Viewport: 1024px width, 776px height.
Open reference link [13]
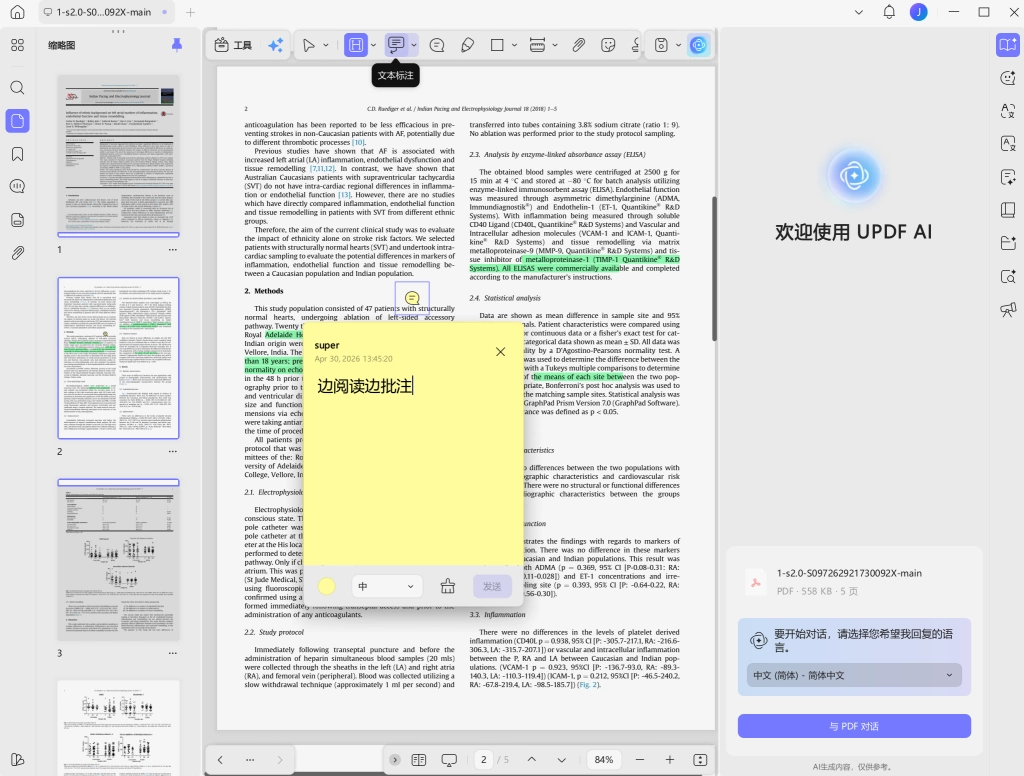pyautogui.click(x=344, y=195)
